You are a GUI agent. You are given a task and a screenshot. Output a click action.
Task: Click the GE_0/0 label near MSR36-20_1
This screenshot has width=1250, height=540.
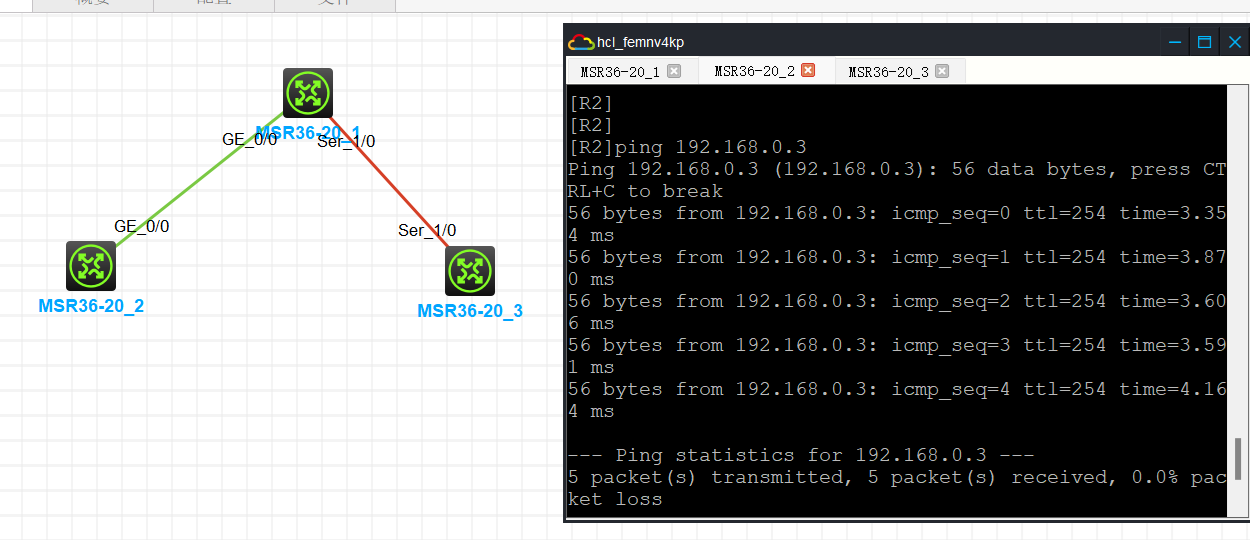[x=249, y=140]
